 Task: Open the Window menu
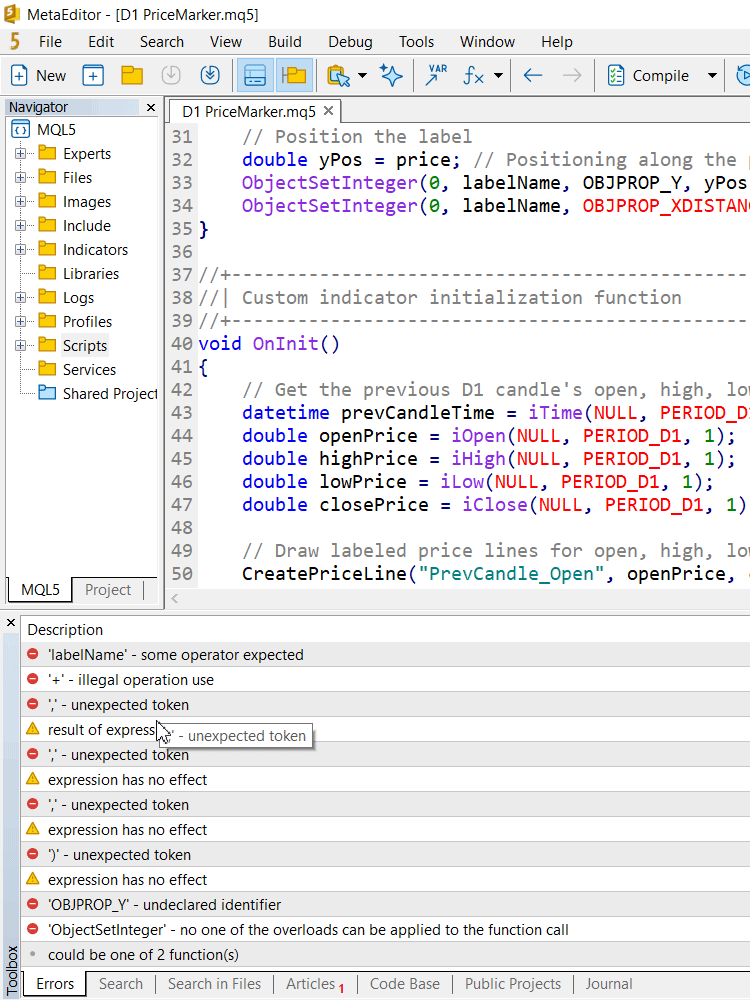(487, 42)
